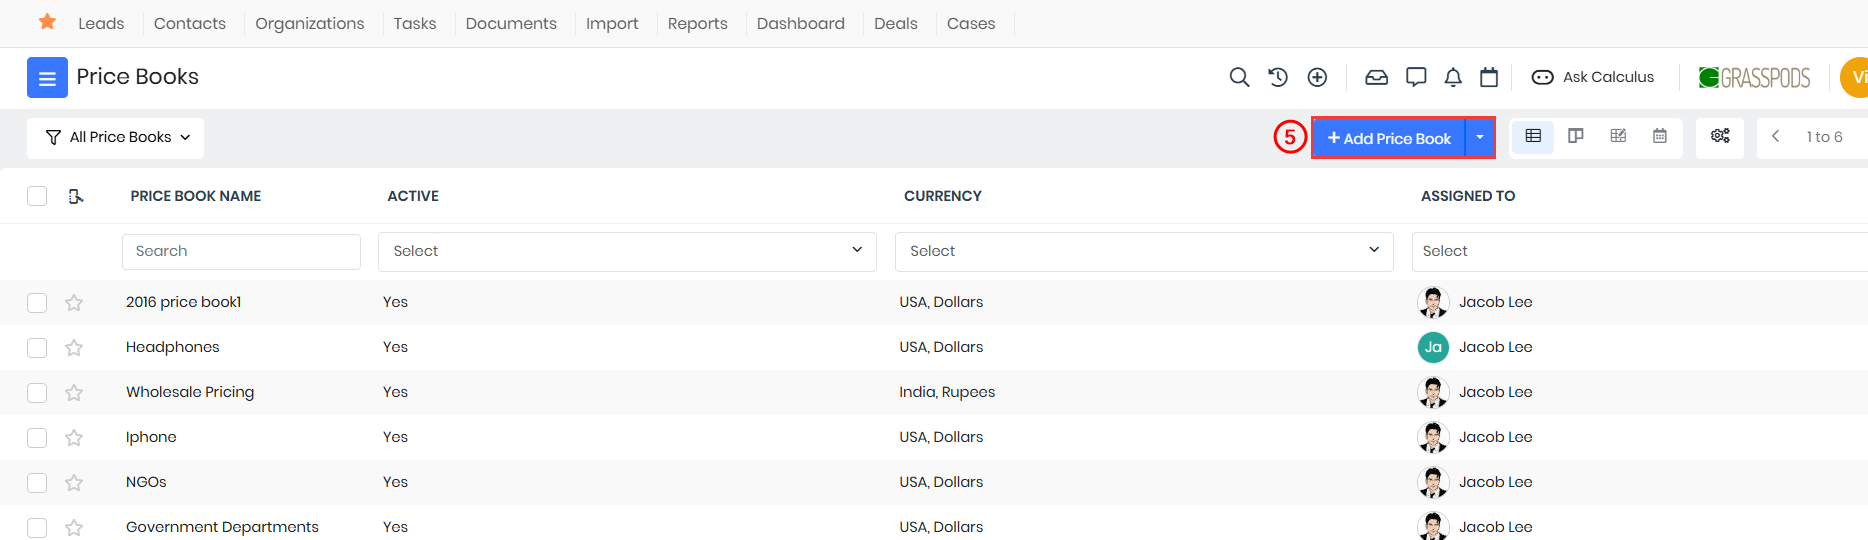Viewport: 1868px width, 540px height.
Task: Open the blue hamburger menu icon
Action: [x=47, y=77]
